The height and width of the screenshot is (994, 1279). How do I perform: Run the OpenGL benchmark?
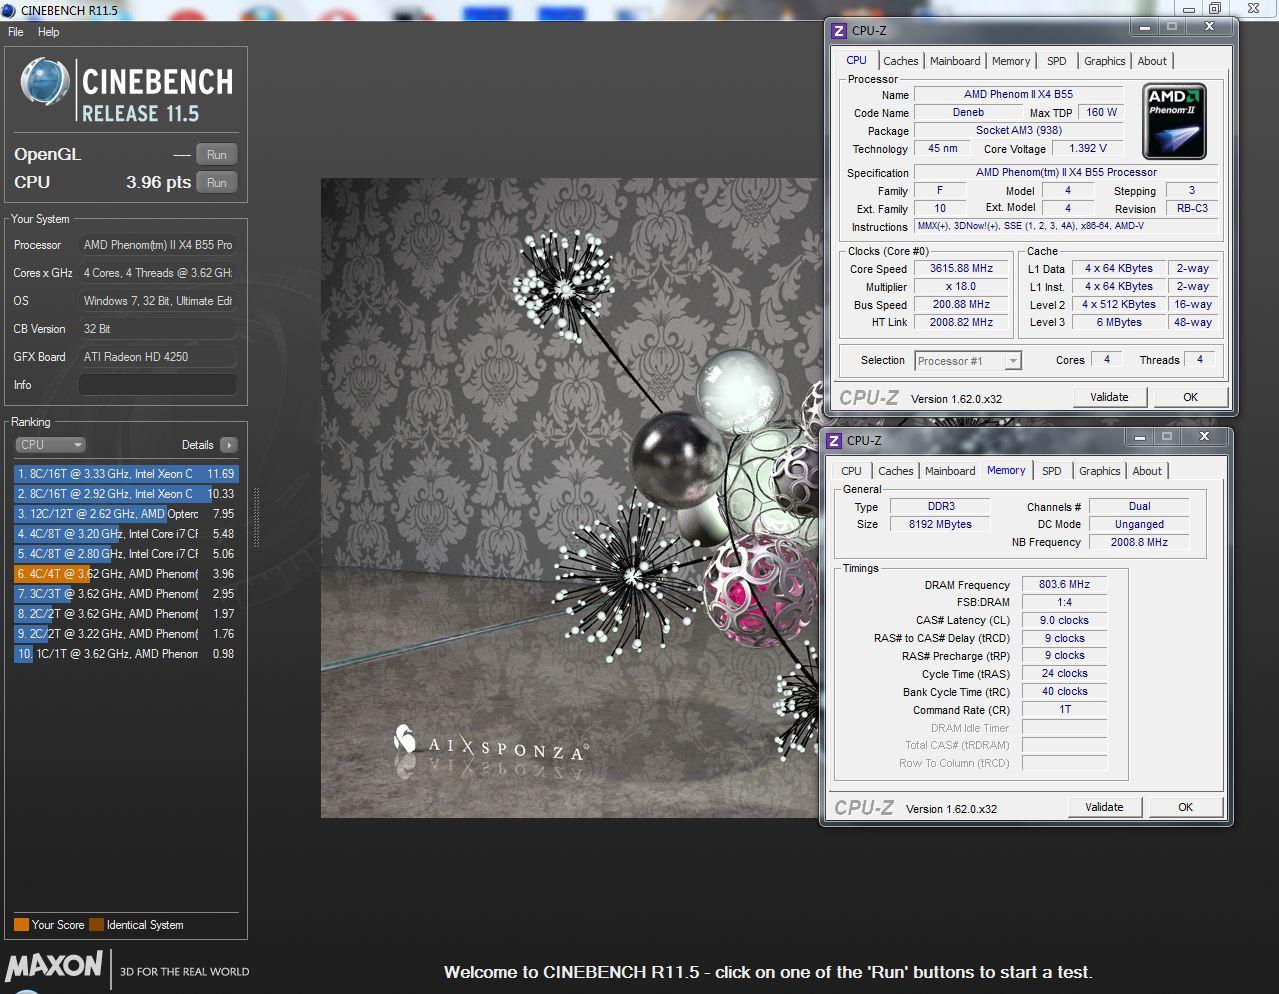click(x=217, y=155)
